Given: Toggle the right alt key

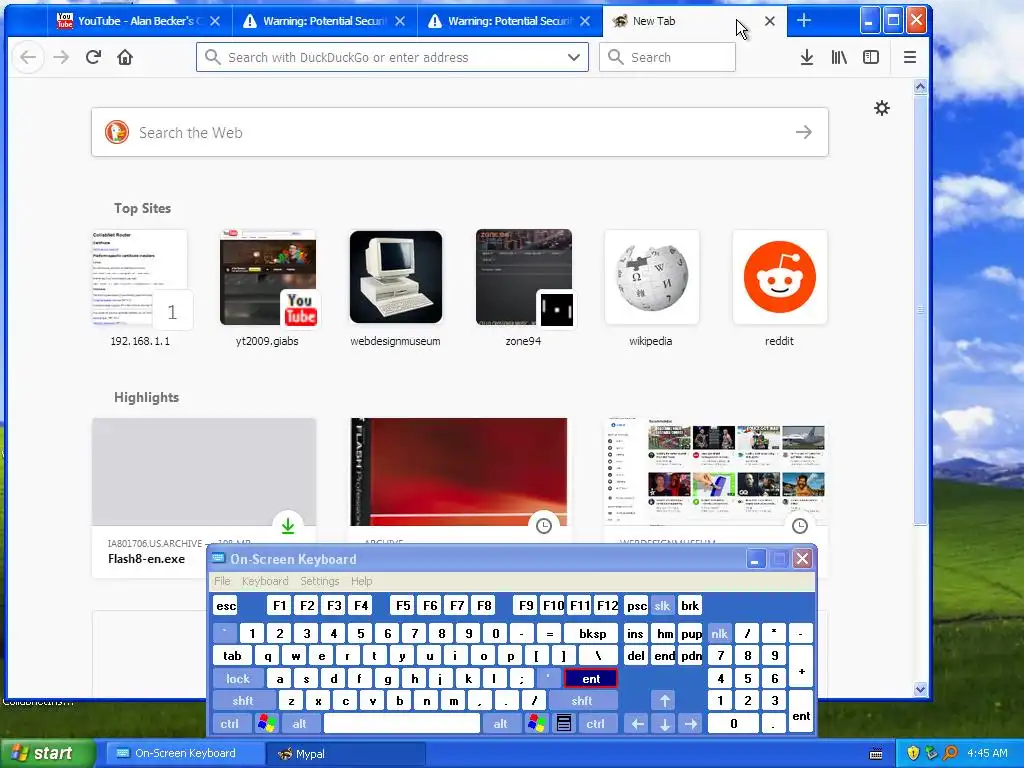Looking at the screenshot, I should (x=501, y=724).
